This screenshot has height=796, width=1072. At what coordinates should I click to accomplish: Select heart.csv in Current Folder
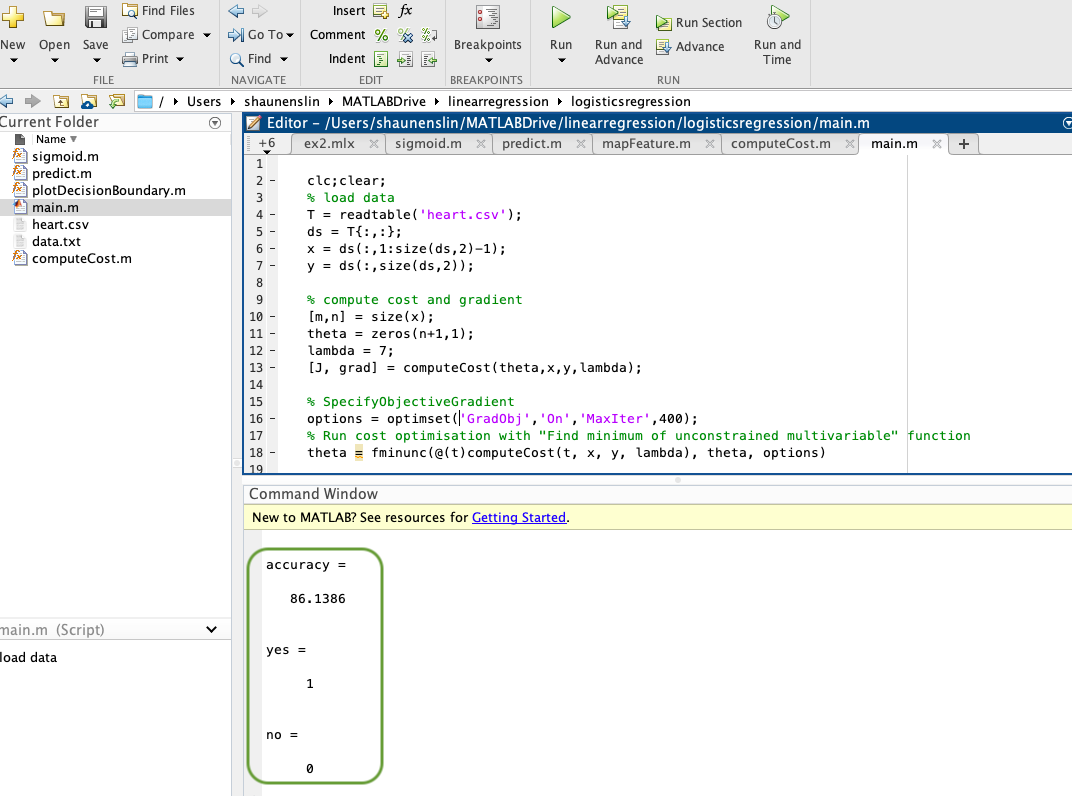click(x=60, y=224)
